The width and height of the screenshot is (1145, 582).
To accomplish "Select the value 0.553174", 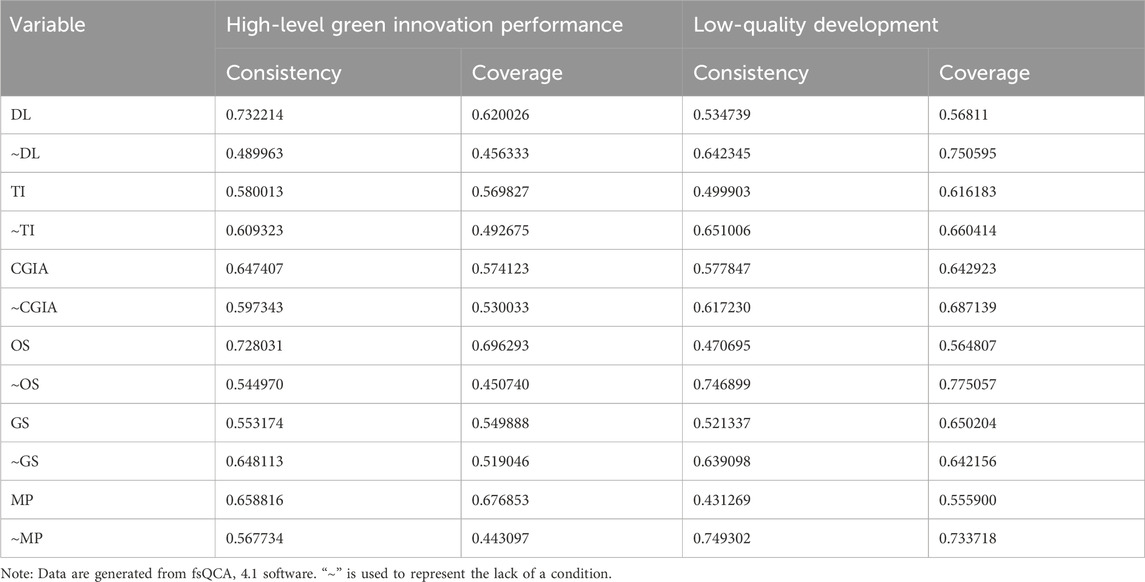I will (x=255, y=423).
